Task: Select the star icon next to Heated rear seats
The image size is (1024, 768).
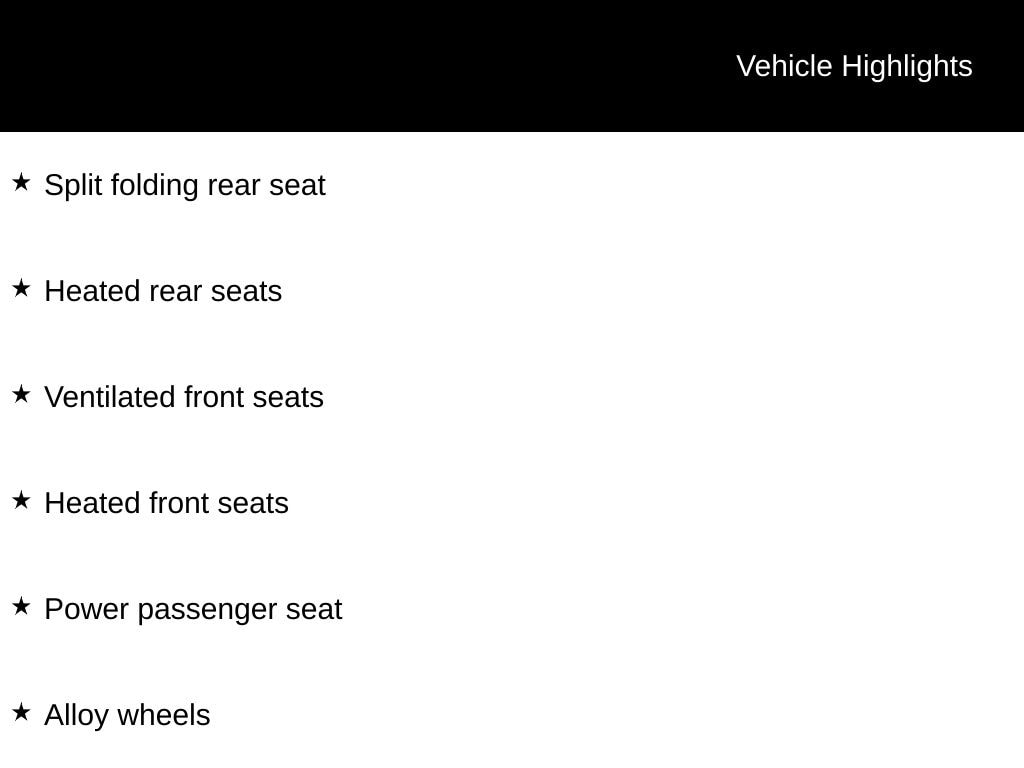Action: 21,288
